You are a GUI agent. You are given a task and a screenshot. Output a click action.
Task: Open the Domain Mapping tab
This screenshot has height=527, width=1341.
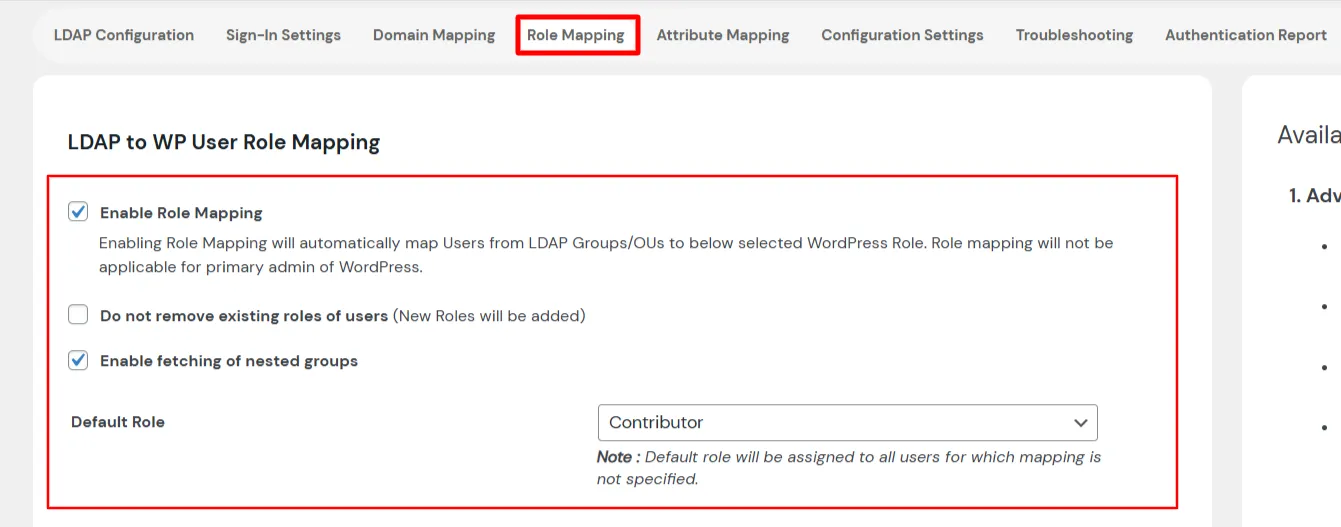434,35
